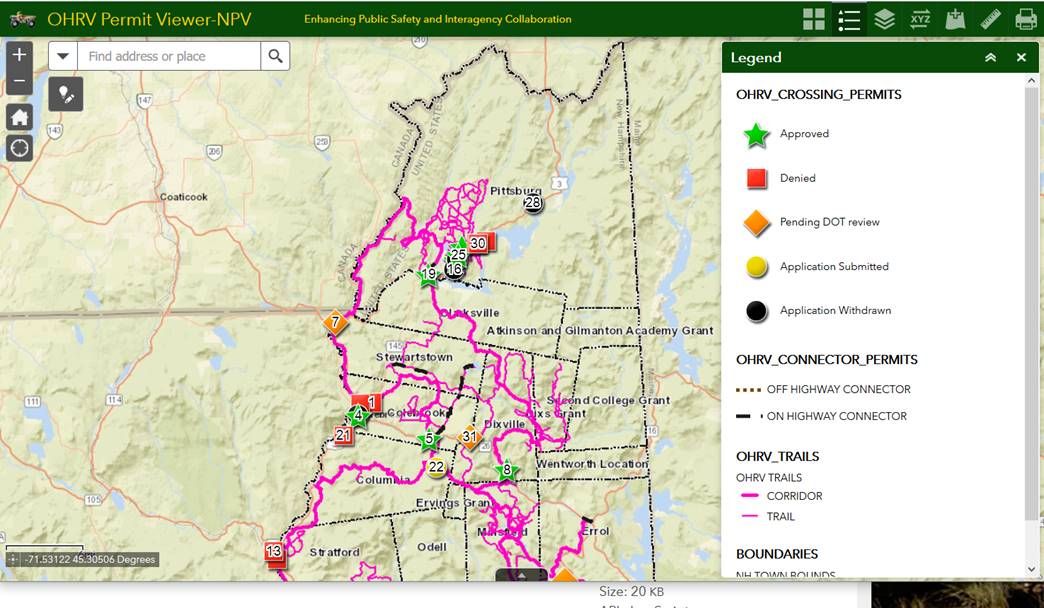
Task: Close the Legend panel
Action: coord(1021,58)
